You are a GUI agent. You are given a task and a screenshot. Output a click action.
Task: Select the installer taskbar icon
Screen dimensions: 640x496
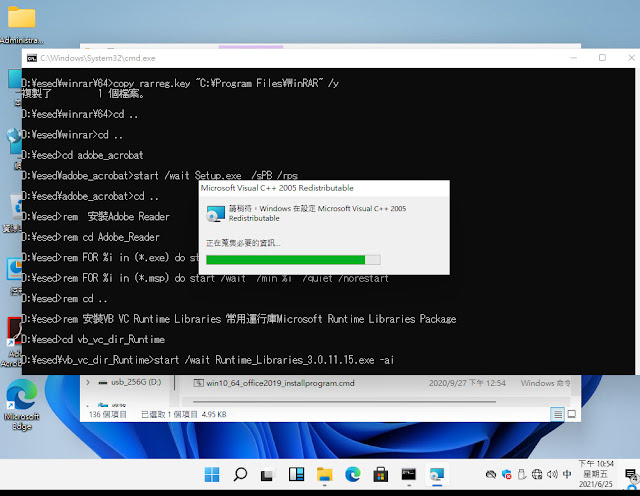point(437,474)
